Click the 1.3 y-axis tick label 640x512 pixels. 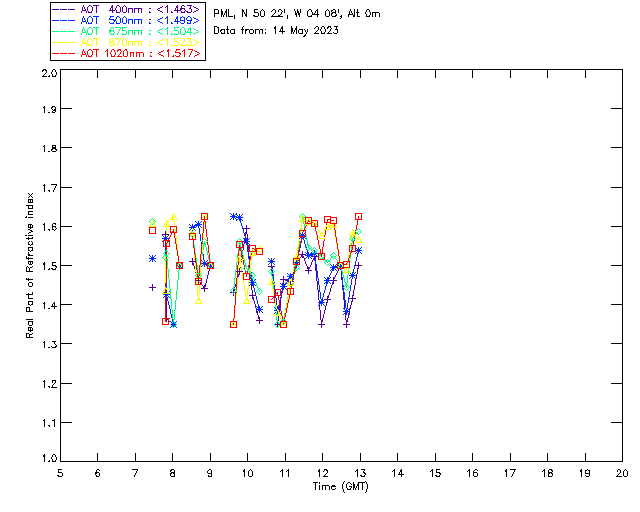click(49, 344)
